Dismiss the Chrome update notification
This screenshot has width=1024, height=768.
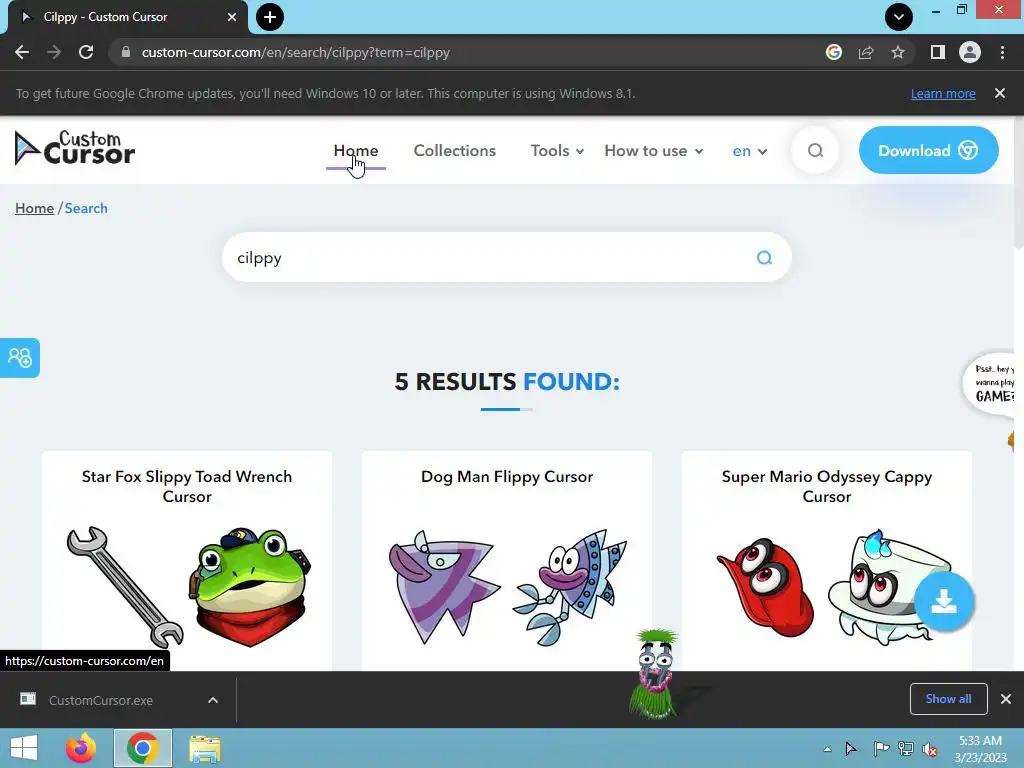click(1000, 93)
